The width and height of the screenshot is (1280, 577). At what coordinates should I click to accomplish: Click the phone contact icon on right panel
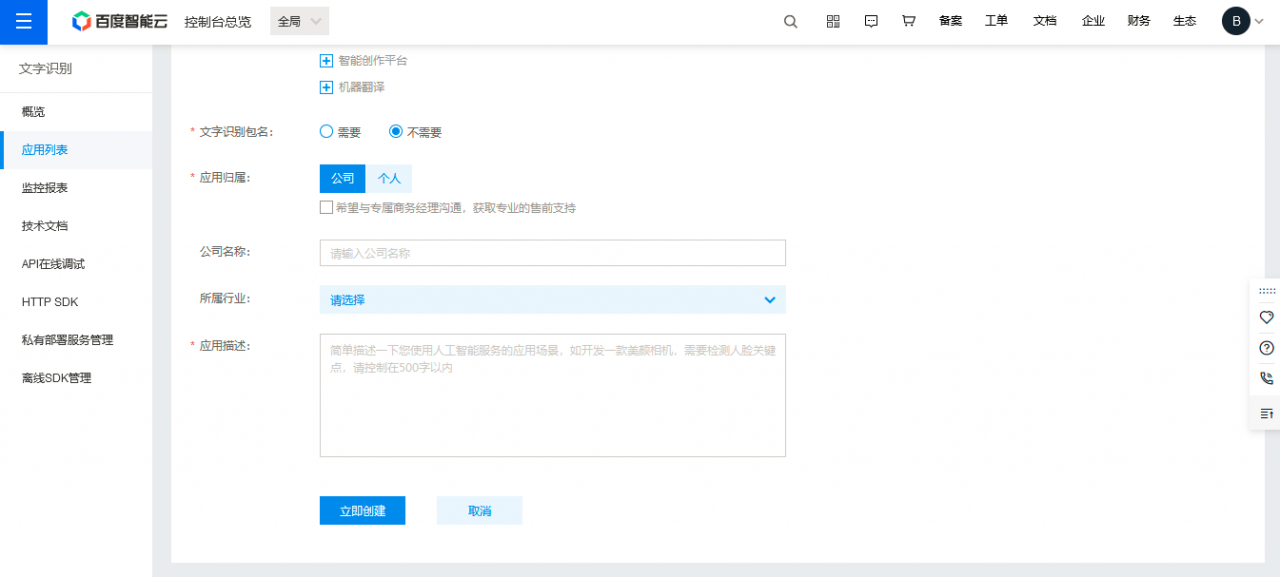coord(1266,379)
